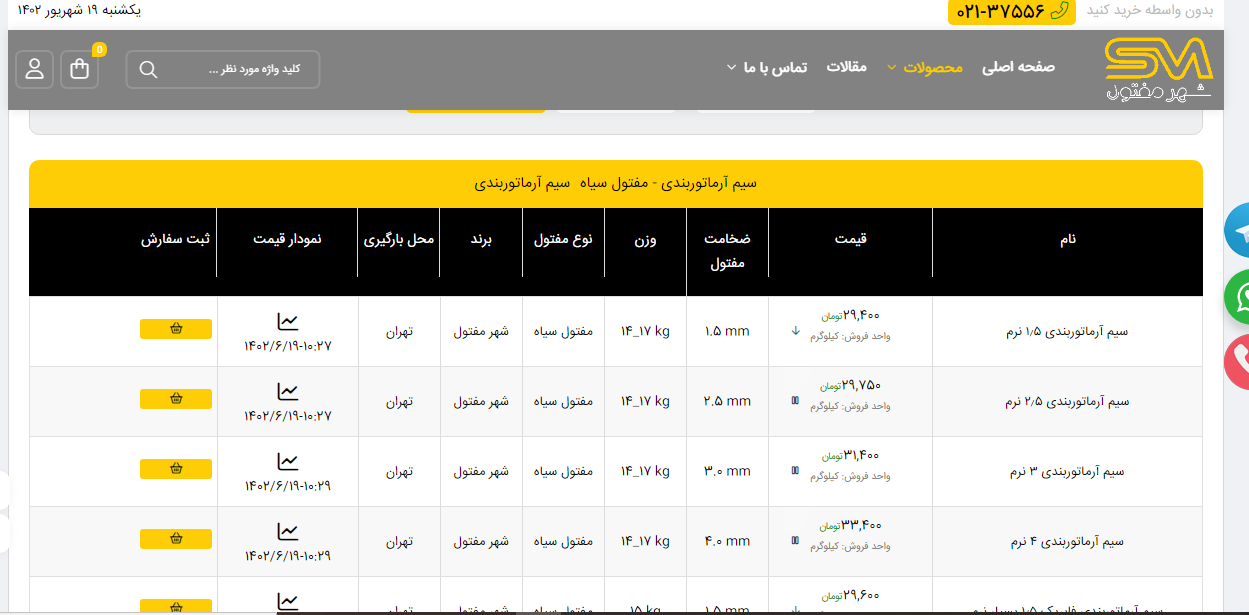
Task: Click the شهر مفتول site logo
Action: coord(1158,68)
